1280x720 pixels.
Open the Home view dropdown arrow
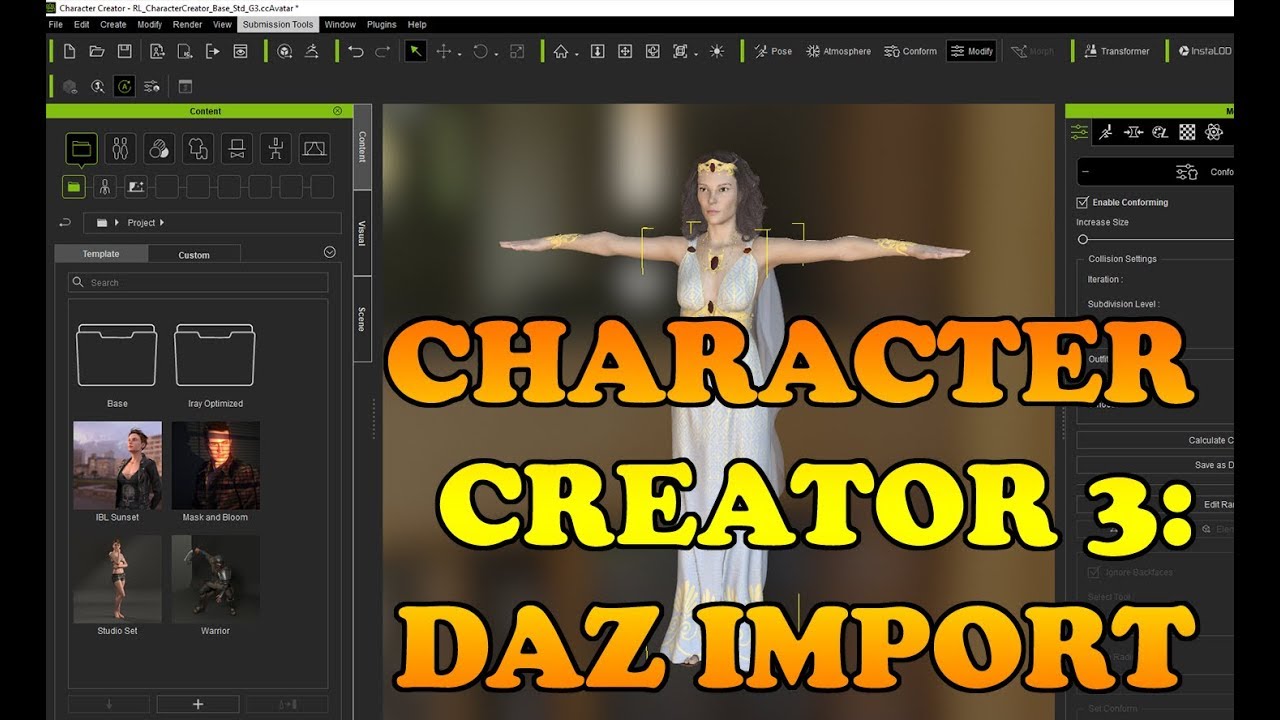click(x=577, y=54)
